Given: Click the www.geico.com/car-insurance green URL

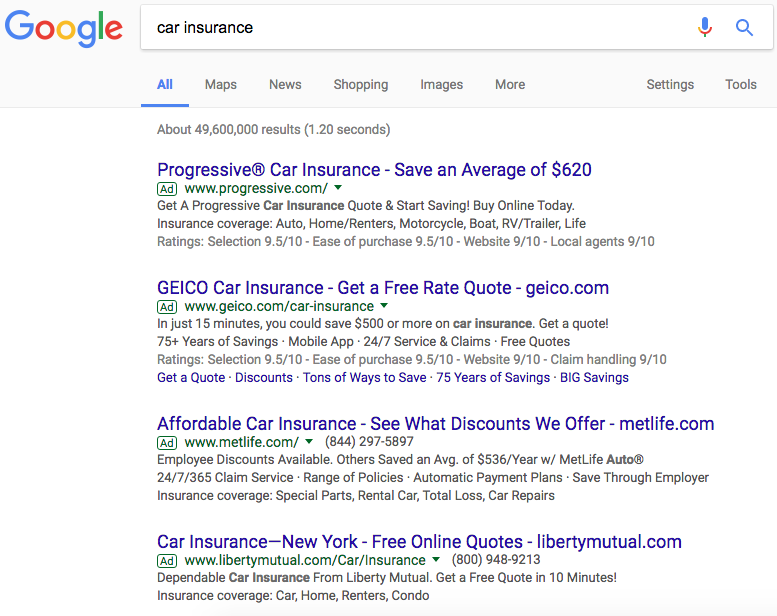Looking at the screenshot, I should 279,306.
